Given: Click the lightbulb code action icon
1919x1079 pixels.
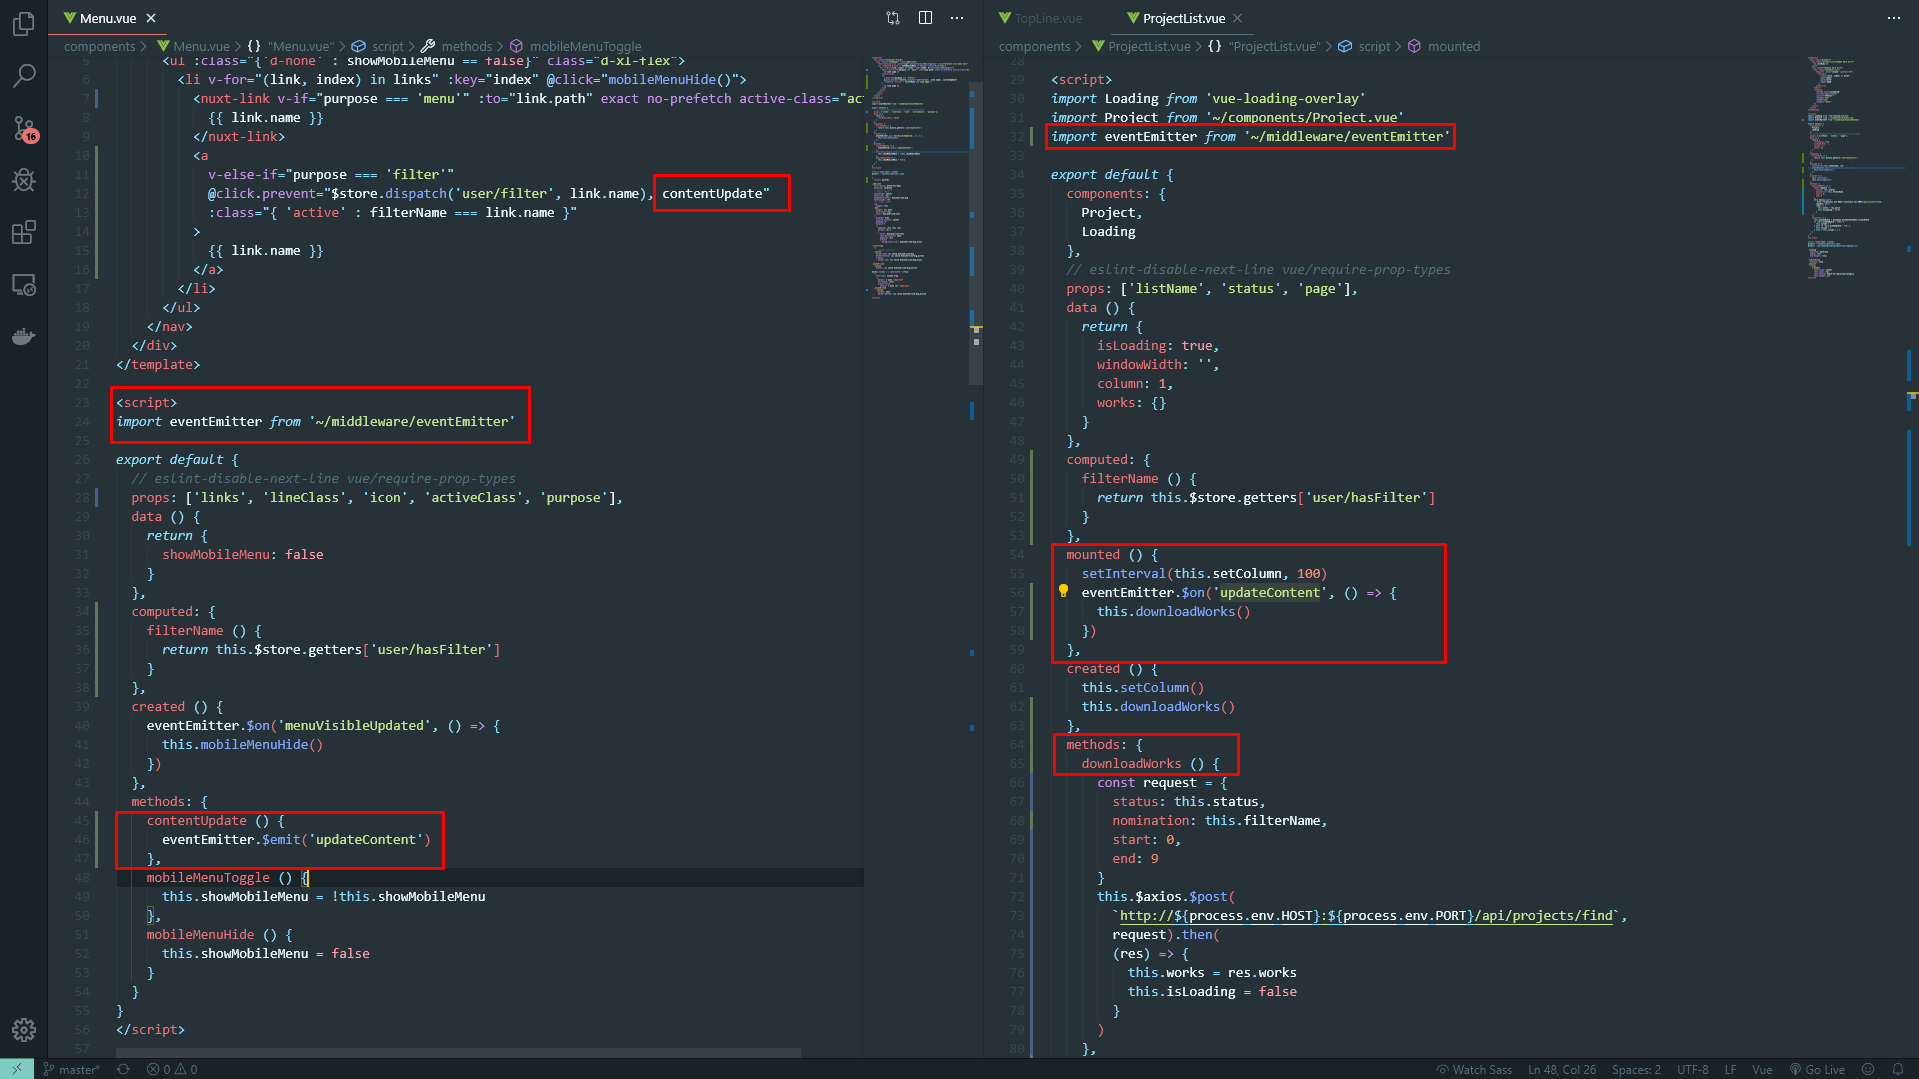Looking at the screenshot, I should 1063,591.
